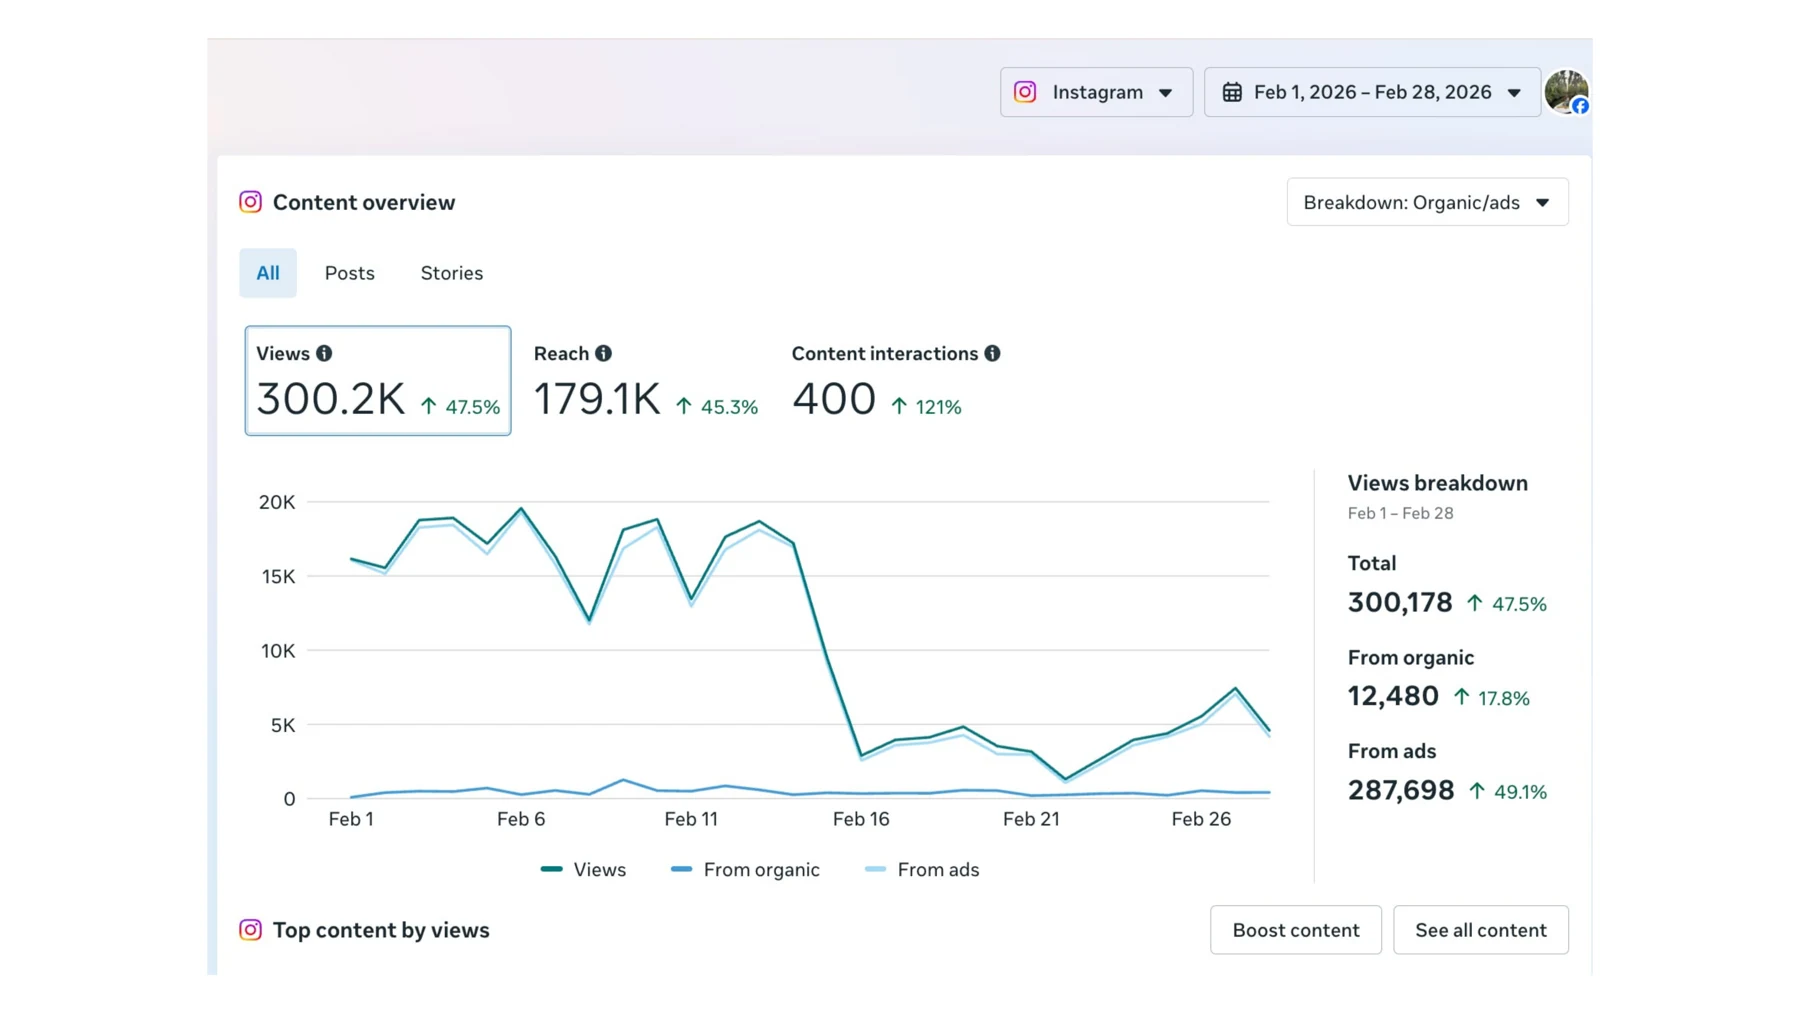Viewport: 1800px width, 1013px height.
Task: Open the Instagram platform dropdown
Action: tap(1096, 92)
